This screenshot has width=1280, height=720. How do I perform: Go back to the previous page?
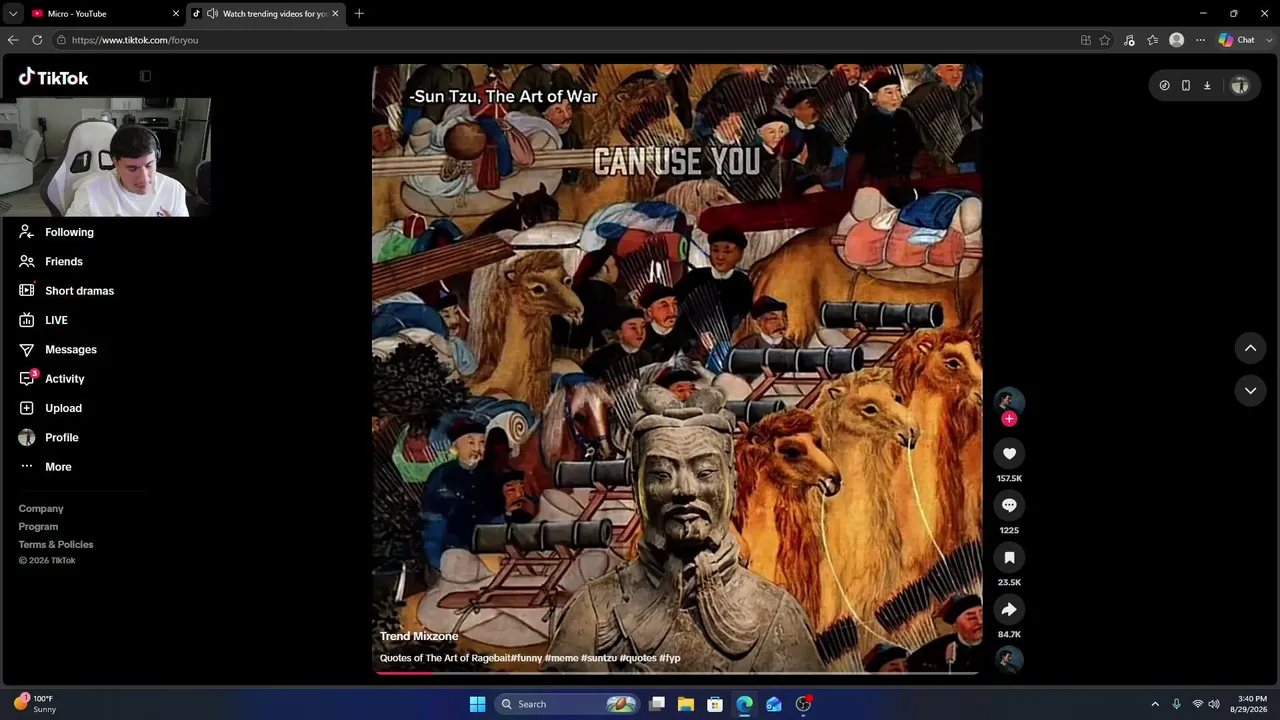[13, 40]
